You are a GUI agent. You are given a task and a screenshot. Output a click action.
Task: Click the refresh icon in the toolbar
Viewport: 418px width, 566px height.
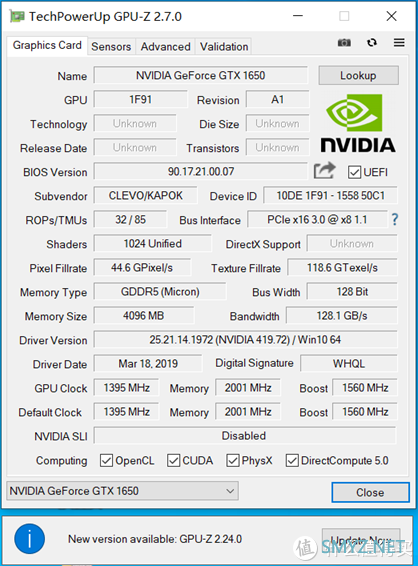[x=372, y=43]
